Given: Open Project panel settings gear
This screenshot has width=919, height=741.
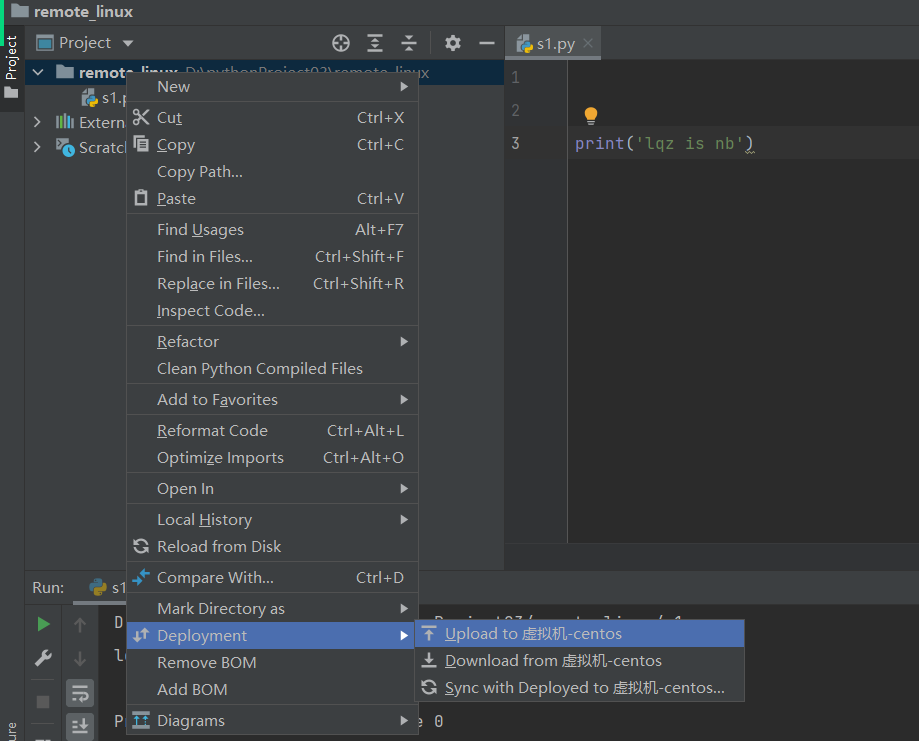Looking at the screenshot, I should click(x=453, y=43).
